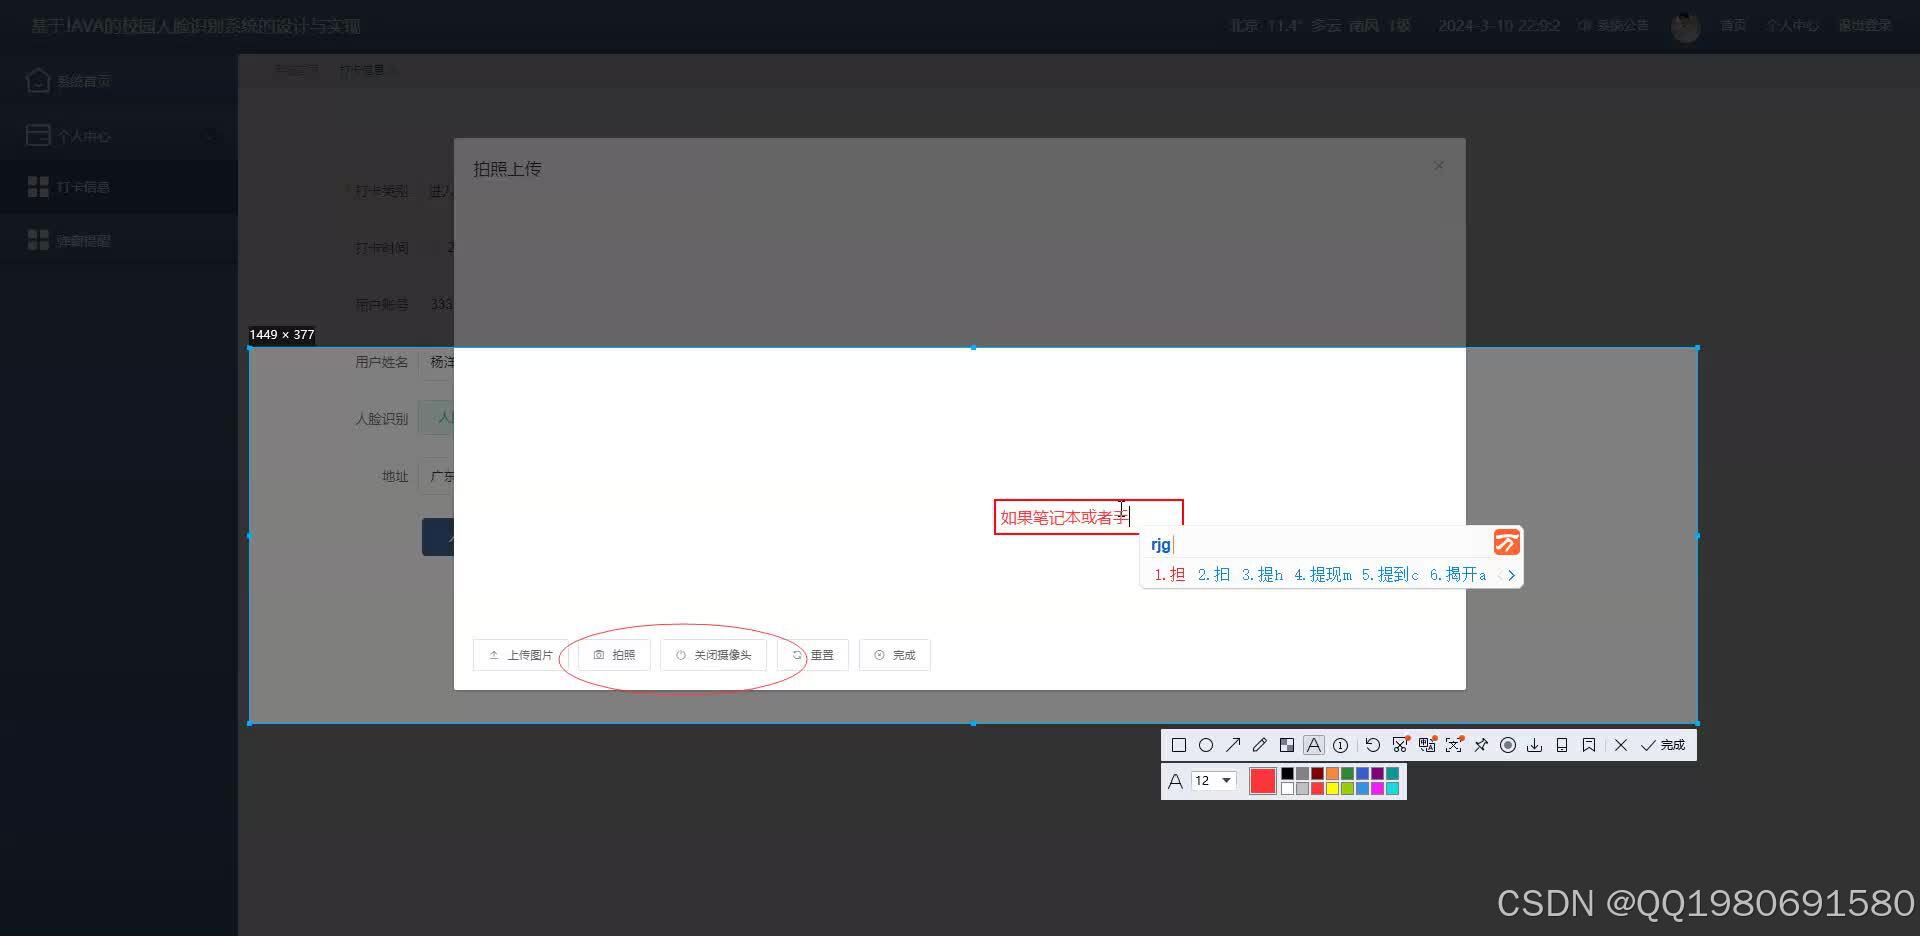Open 弹窗提醒 in the sidebar

click(x=119, y=240)
